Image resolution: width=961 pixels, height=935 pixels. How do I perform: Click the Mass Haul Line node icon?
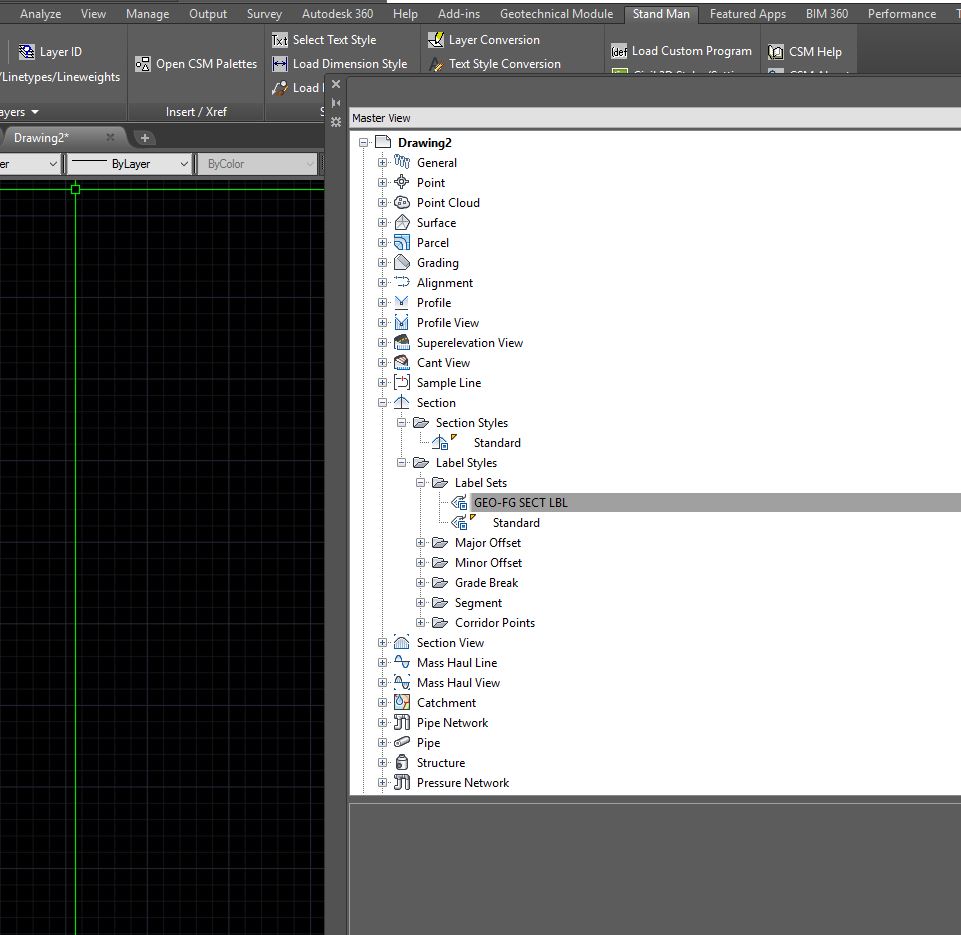(x=402, y=662)
